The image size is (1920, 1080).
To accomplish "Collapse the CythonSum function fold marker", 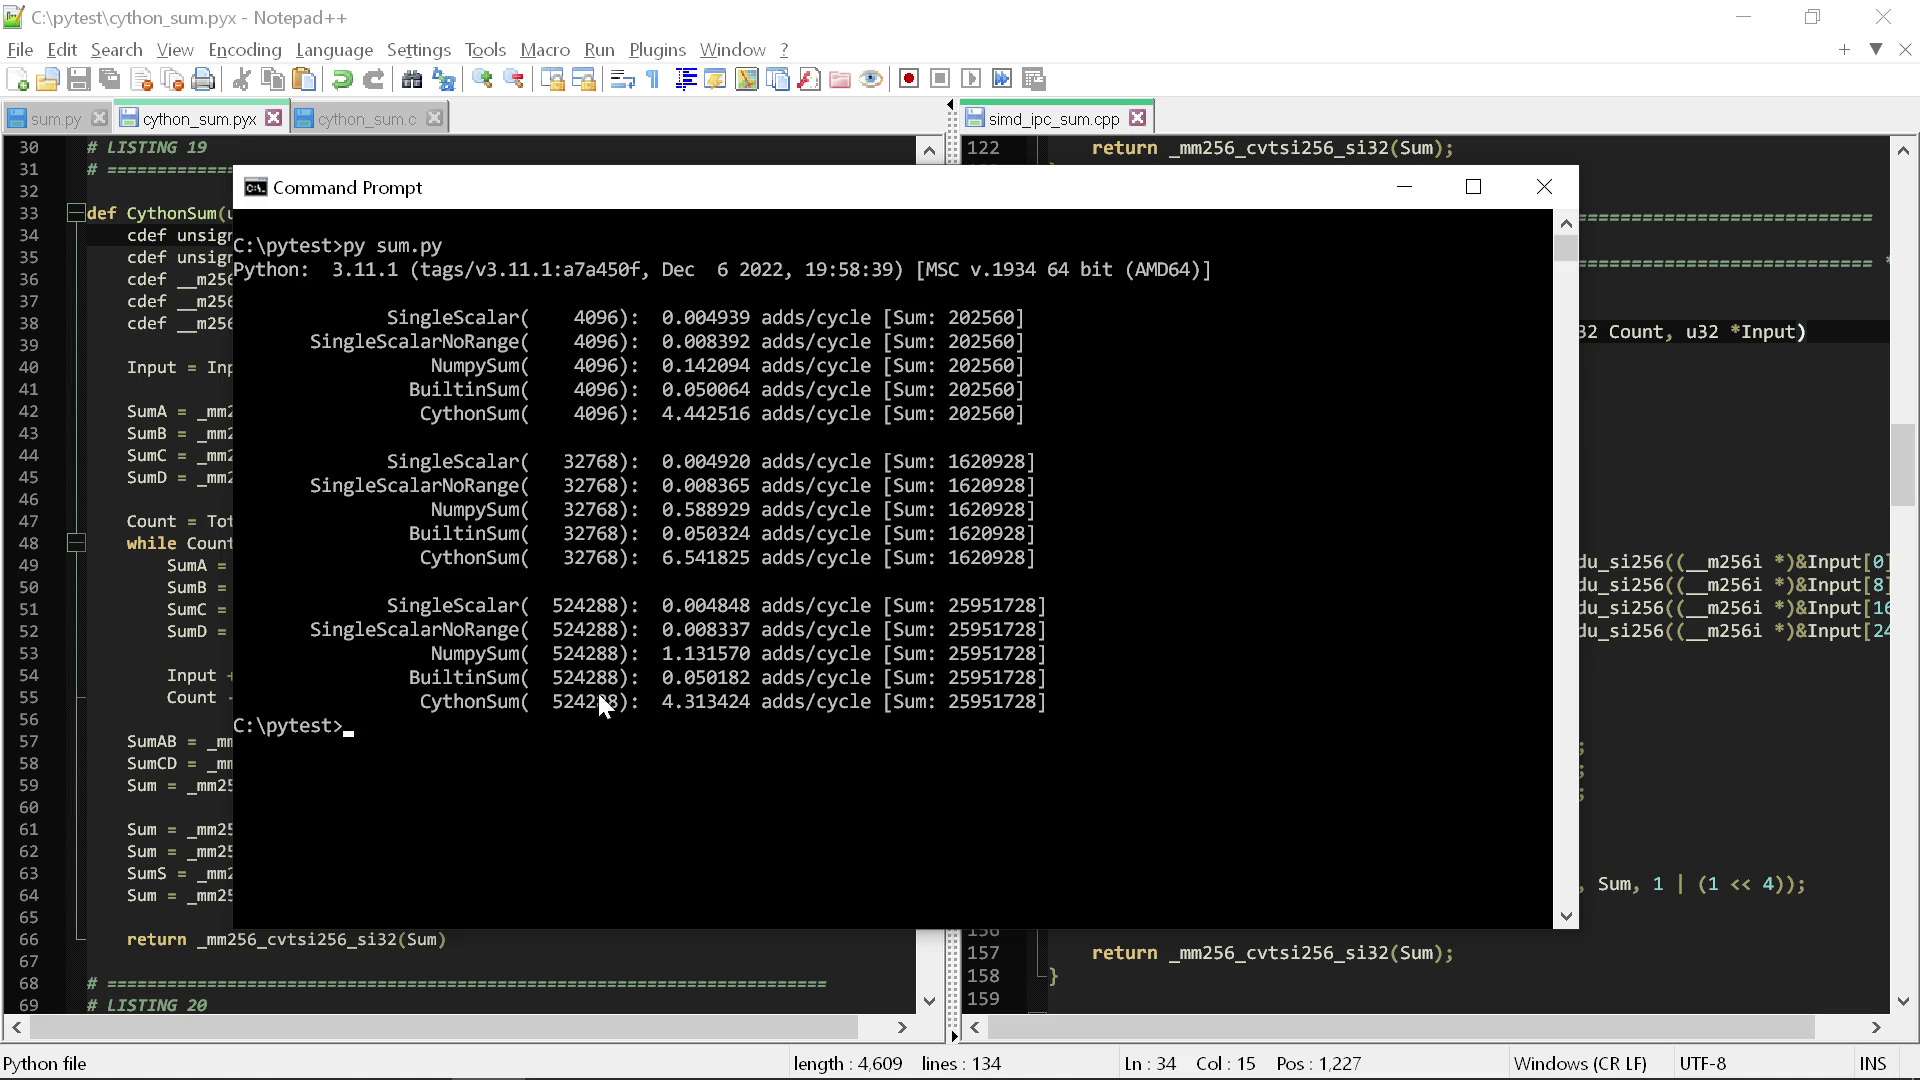I will tap(76, 213).
